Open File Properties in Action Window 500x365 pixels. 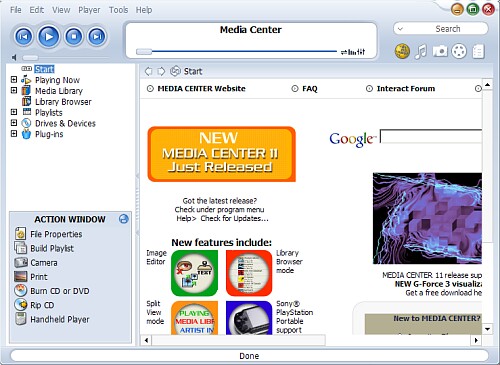click(56, 234)
